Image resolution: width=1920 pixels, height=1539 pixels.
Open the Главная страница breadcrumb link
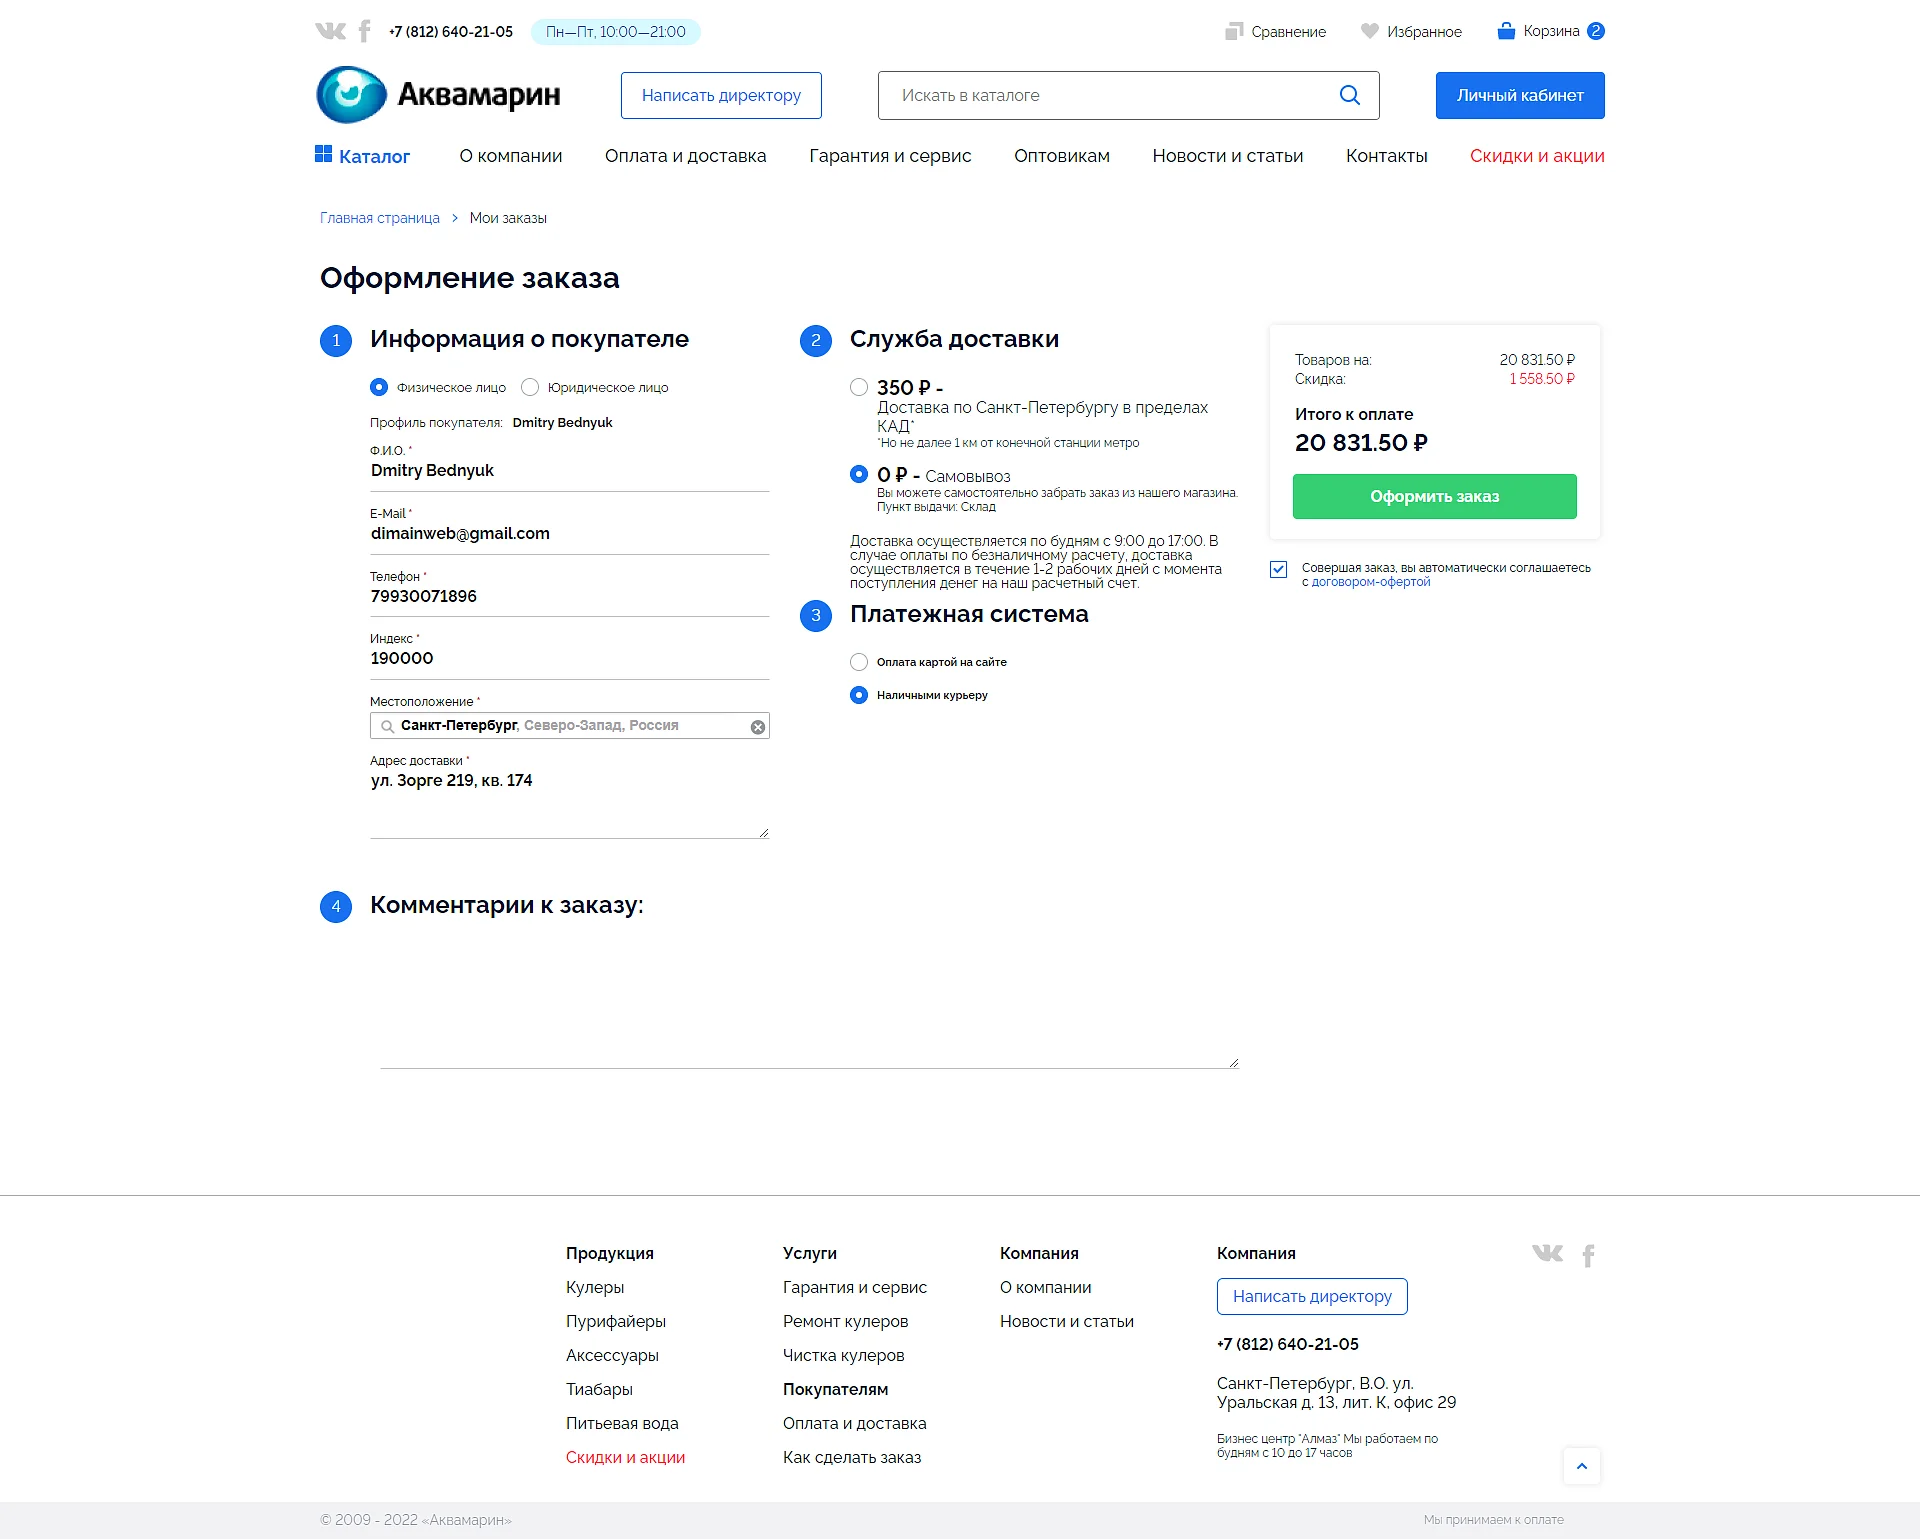click(380, 218)
